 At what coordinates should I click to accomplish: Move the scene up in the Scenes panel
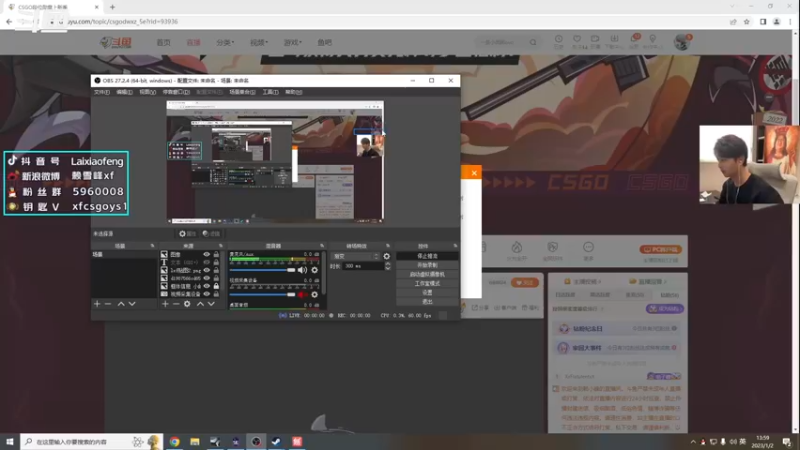click(121, 304)
